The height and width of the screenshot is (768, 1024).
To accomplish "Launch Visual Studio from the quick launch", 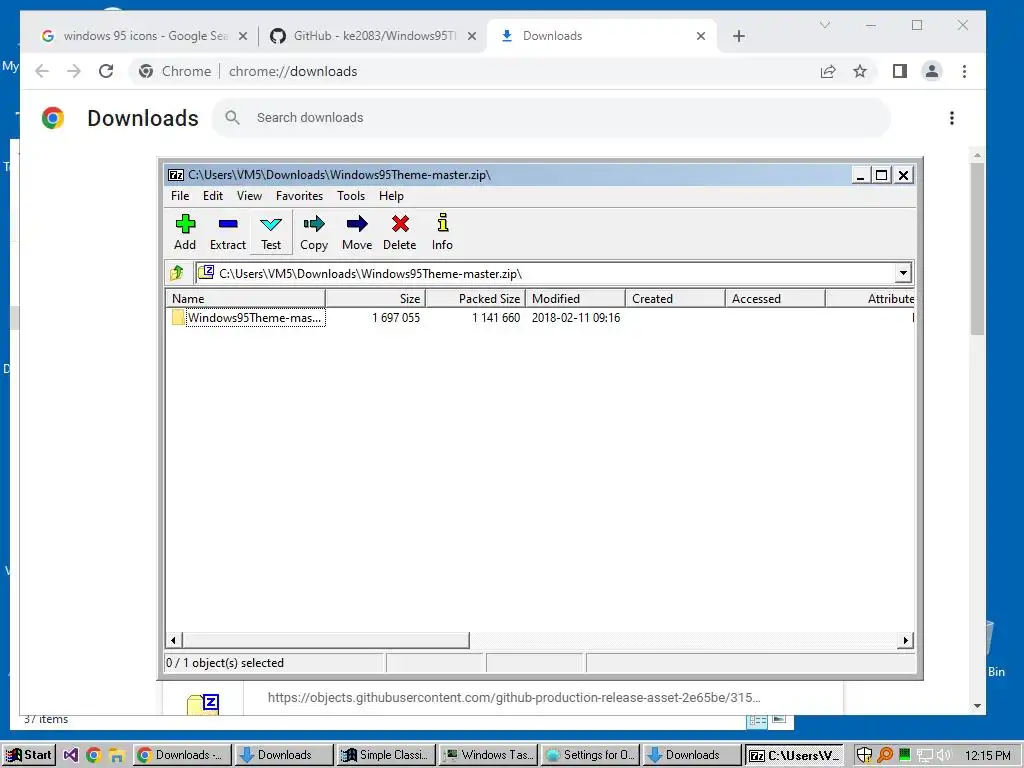I will (71, 755).
